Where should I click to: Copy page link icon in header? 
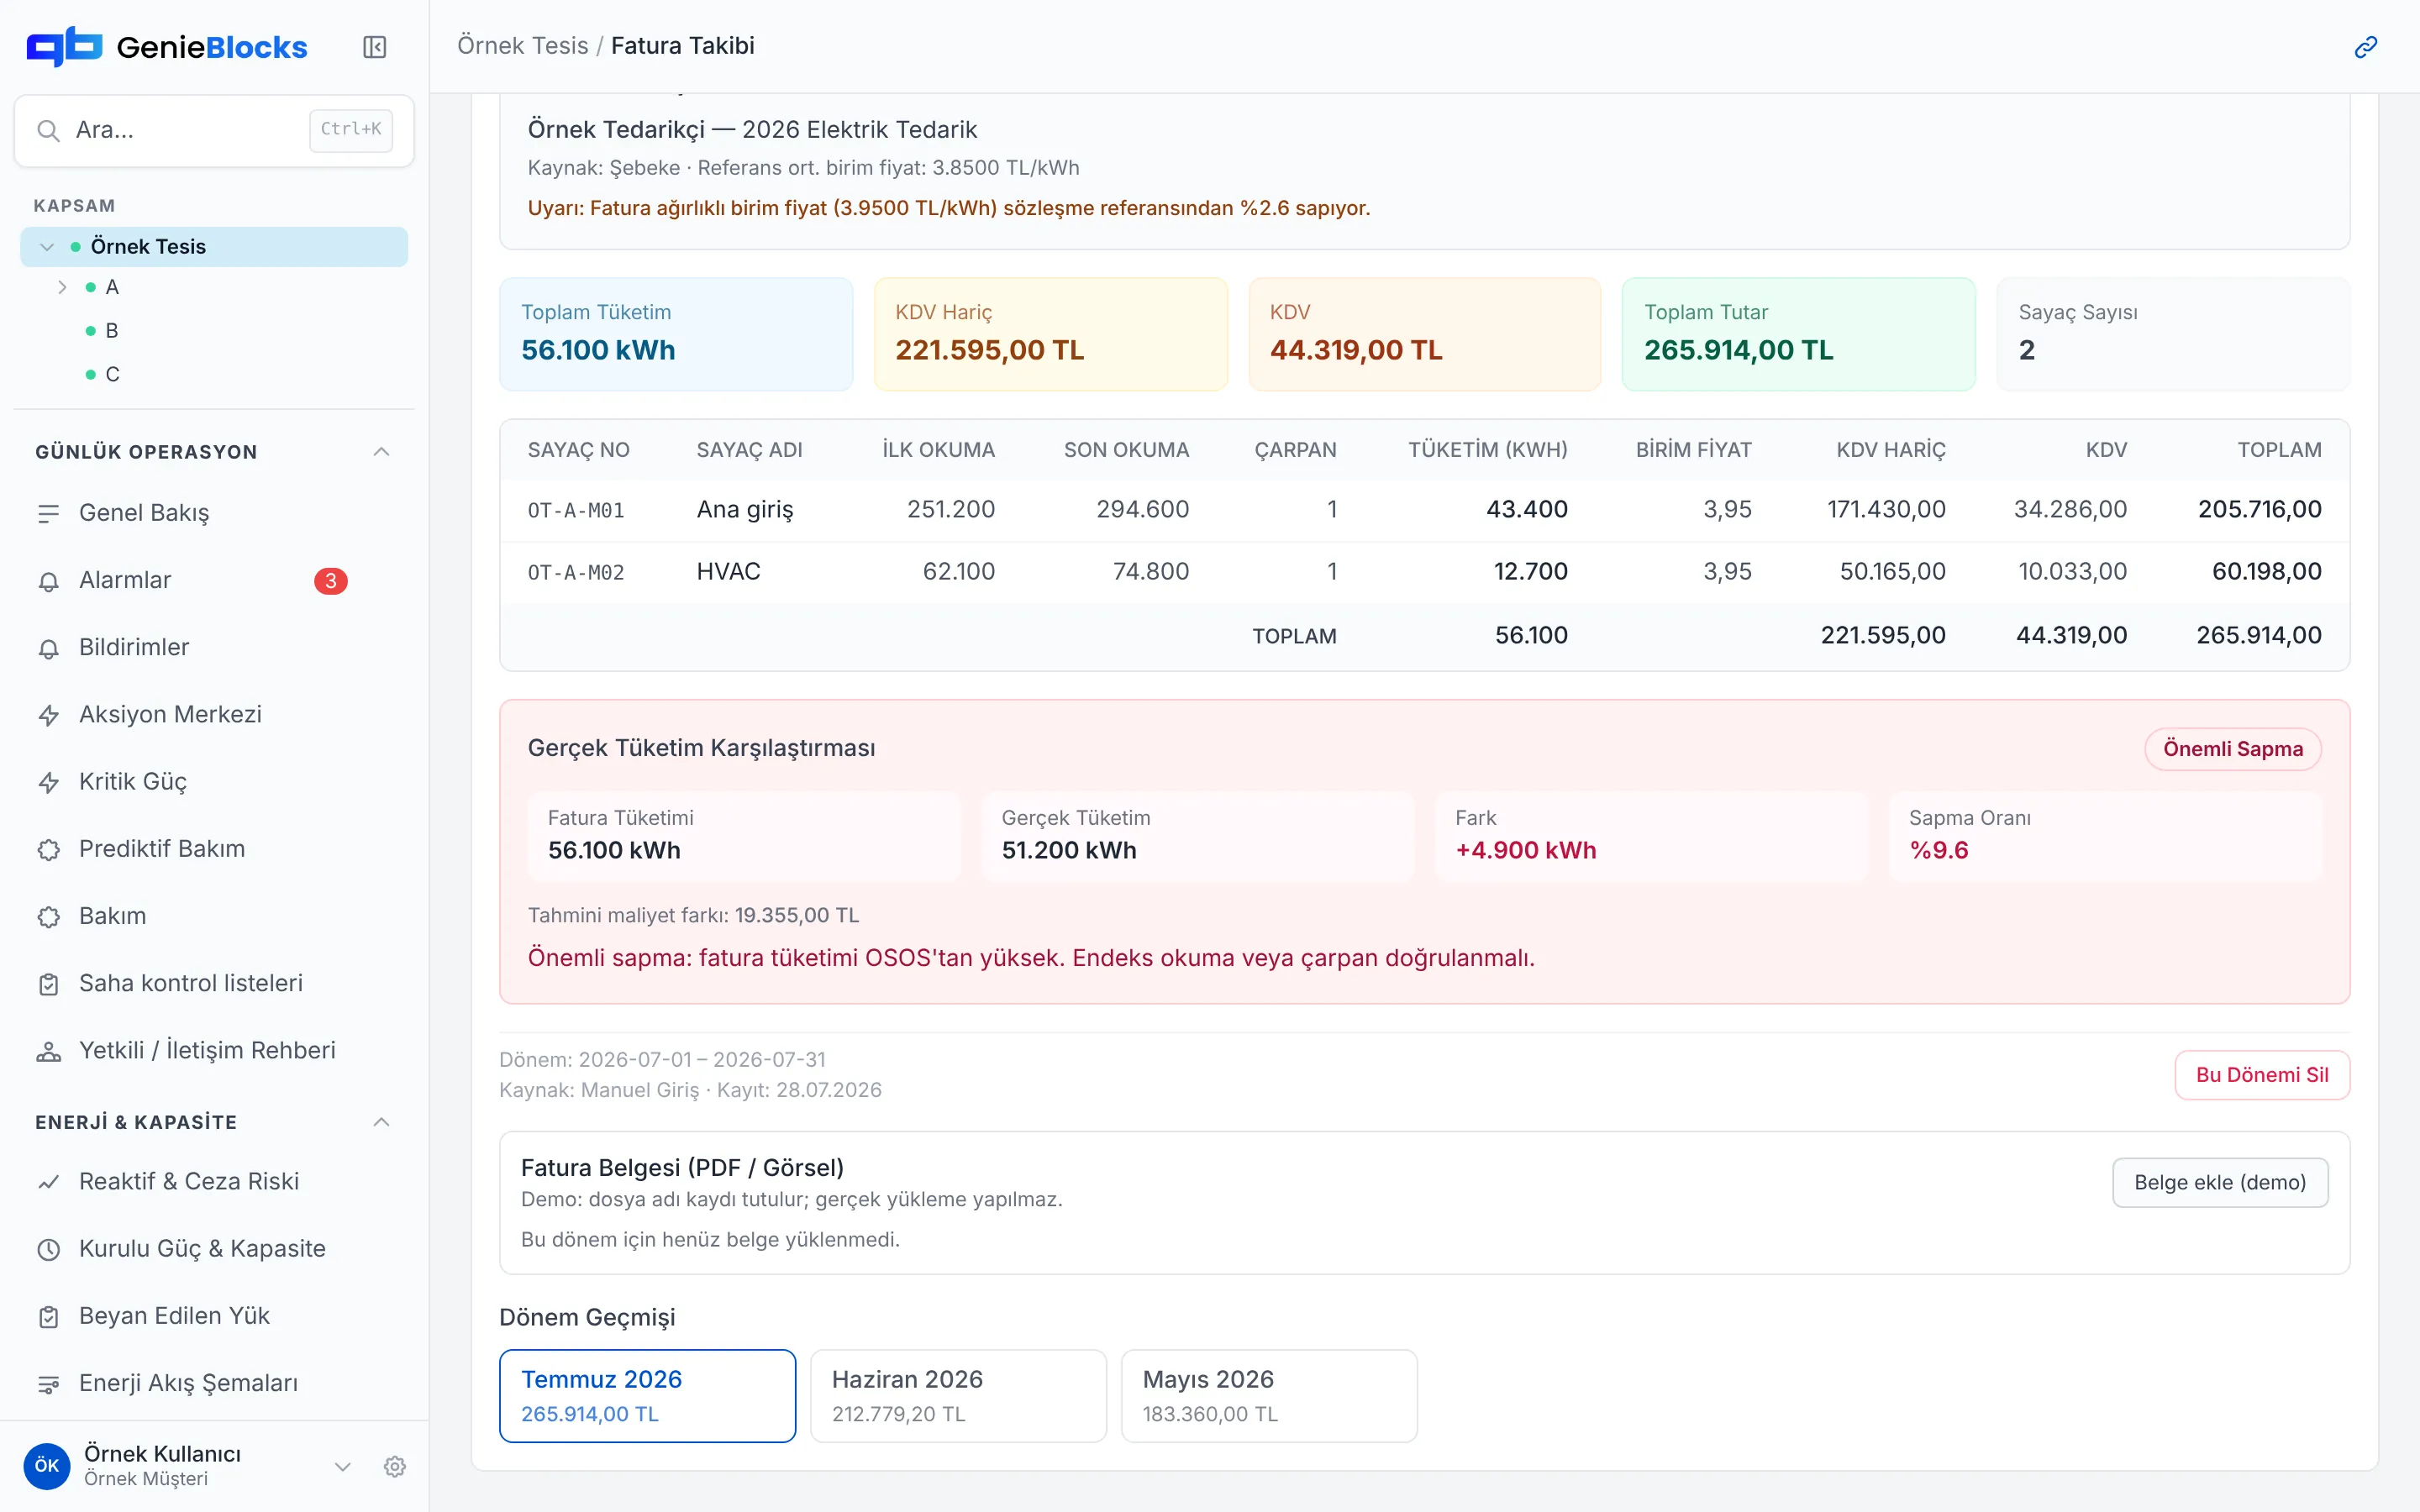coord(2365,47)
